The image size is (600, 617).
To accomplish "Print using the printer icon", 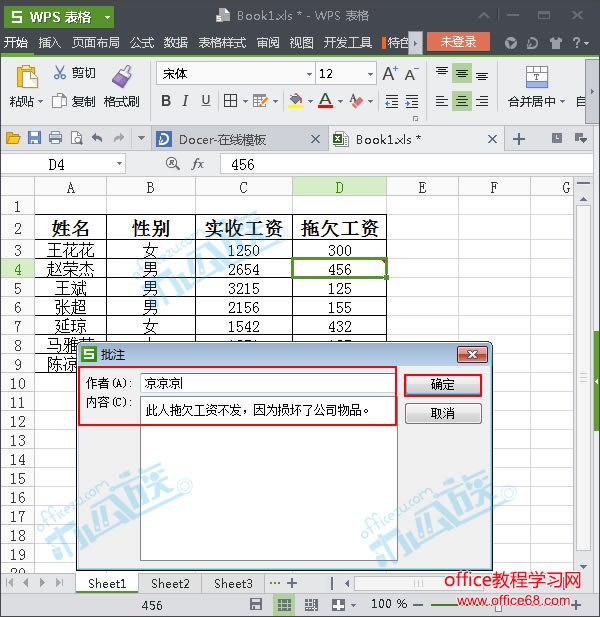I will point(55,139).
